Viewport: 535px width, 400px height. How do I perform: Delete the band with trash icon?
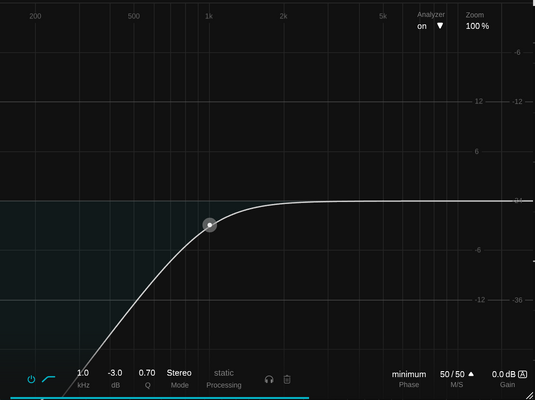pyautogui.click(x=287, y=379)
